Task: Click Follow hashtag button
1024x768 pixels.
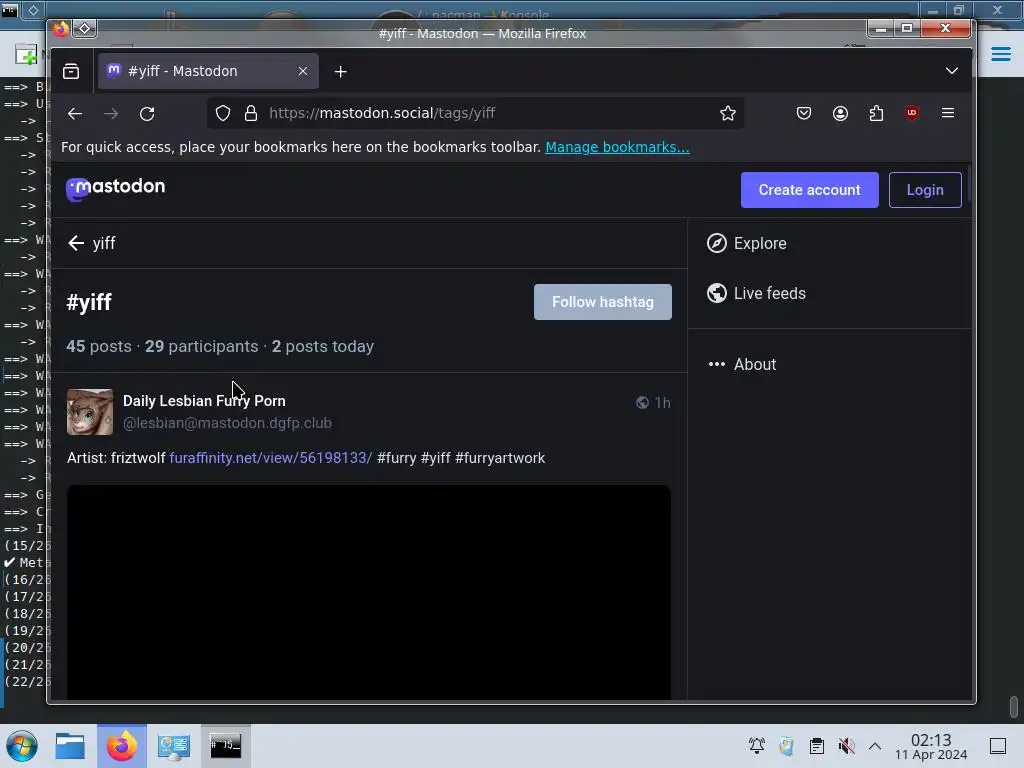Action: [x=602, y=302]
